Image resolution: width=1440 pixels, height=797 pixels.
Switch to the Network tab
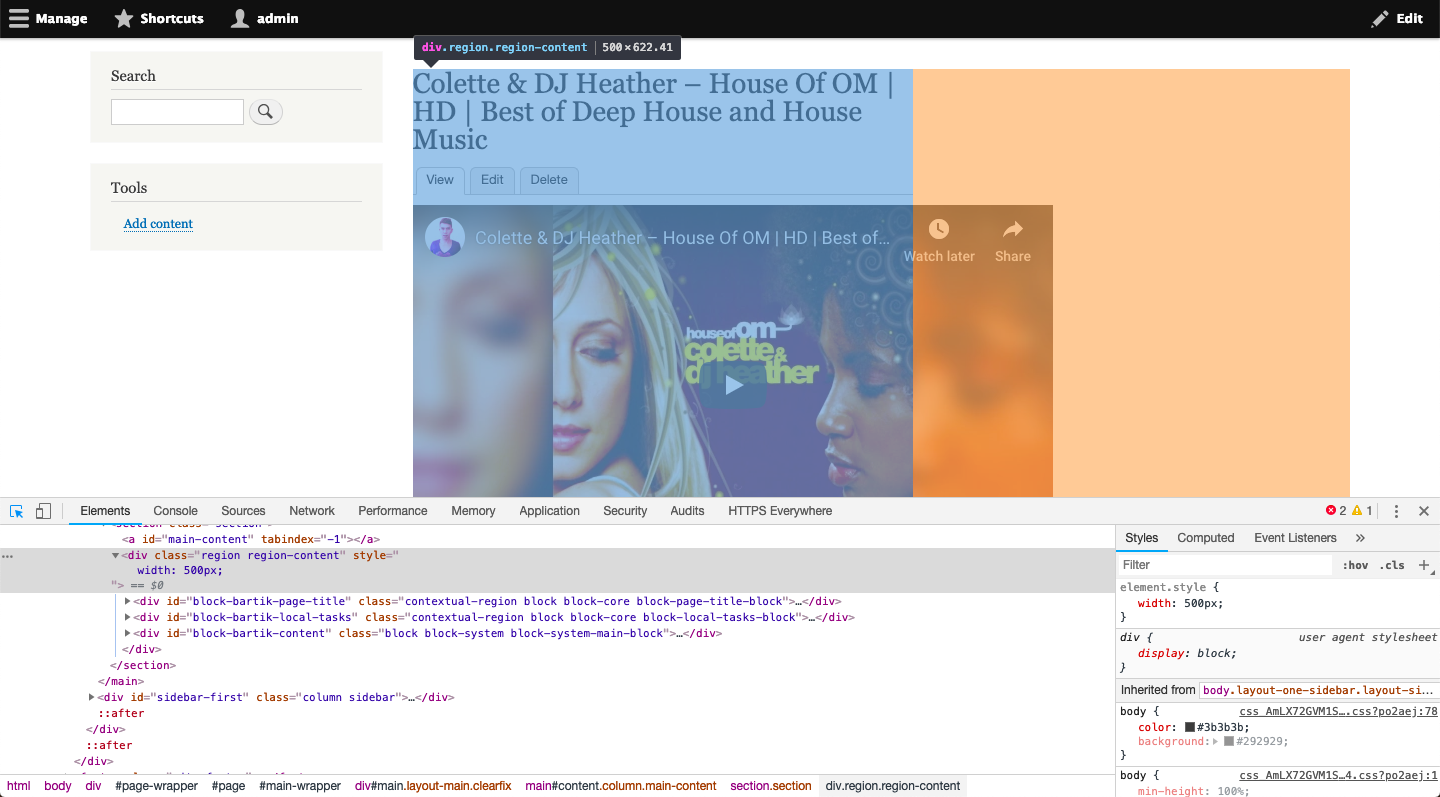[312, 511]
